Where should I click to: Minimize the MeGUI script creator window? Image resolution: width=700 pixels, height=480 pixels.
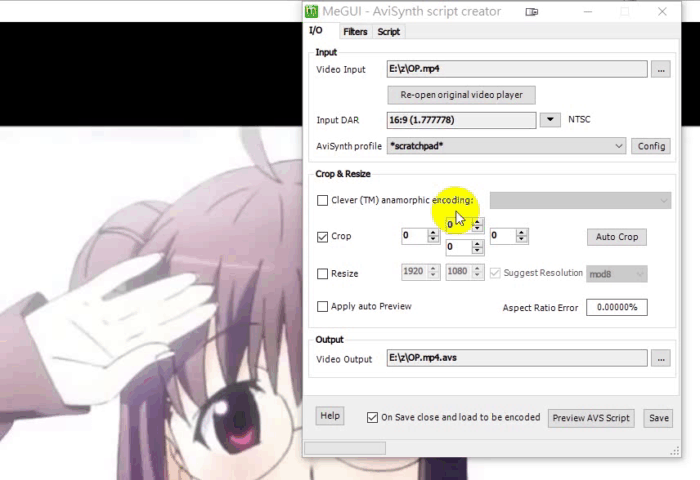(588, 12)
